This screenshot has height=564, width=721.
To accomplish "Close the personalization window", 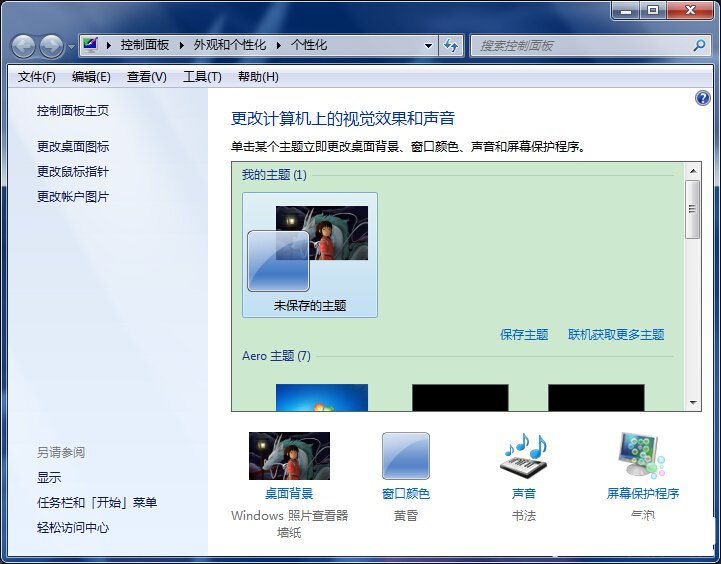I will pos(690,10).
